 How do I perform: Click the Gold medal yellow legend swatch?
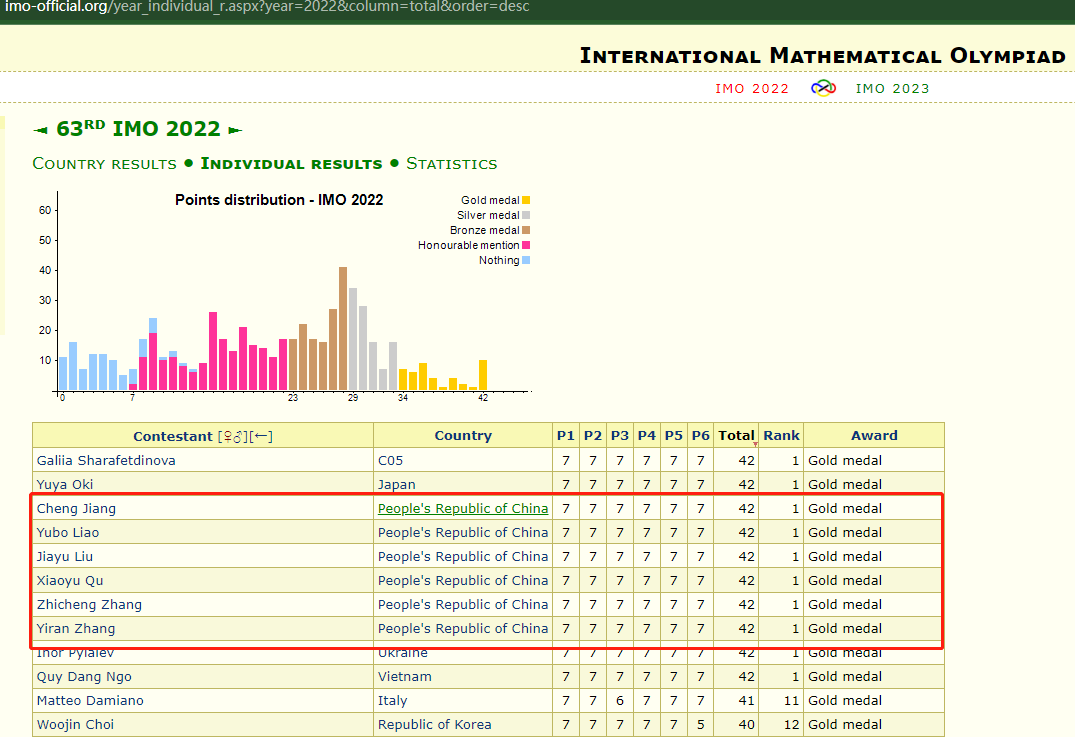point(526,200)
